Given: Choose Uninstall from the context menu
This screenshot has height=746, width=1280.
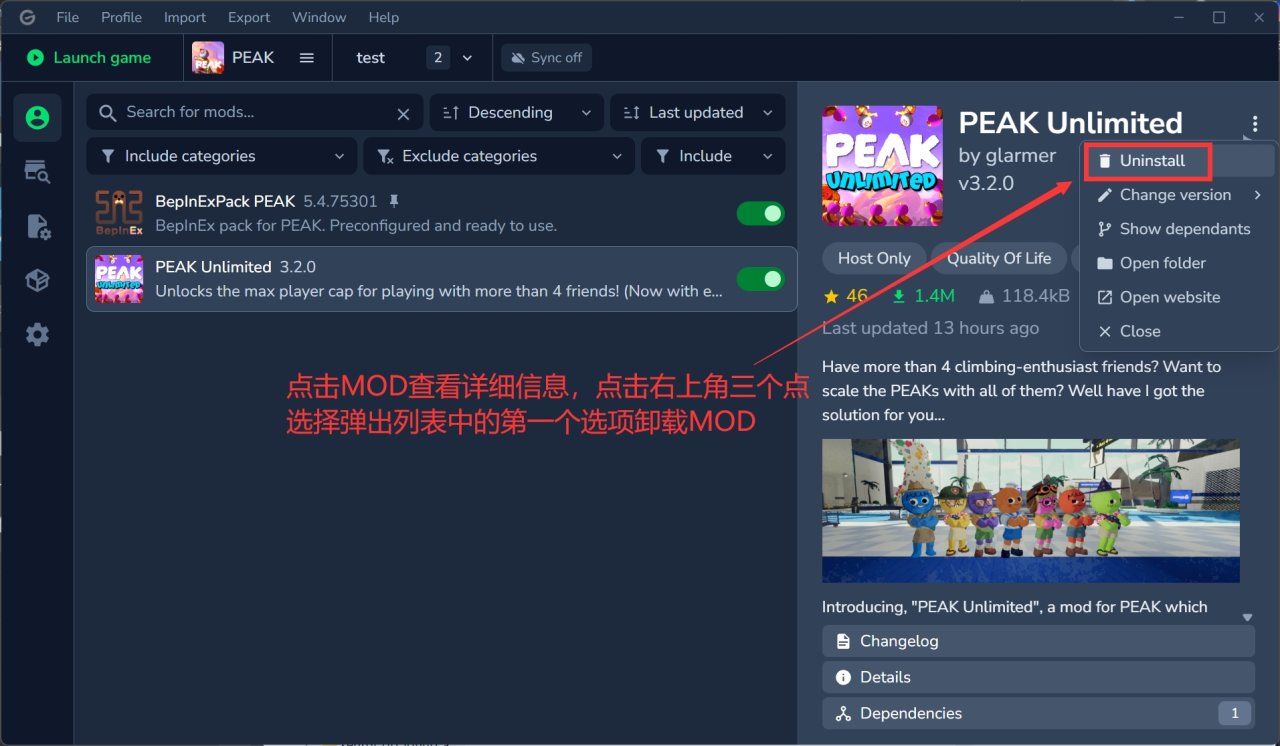Looking at the screenshot, I should (x=1178, y=161).
